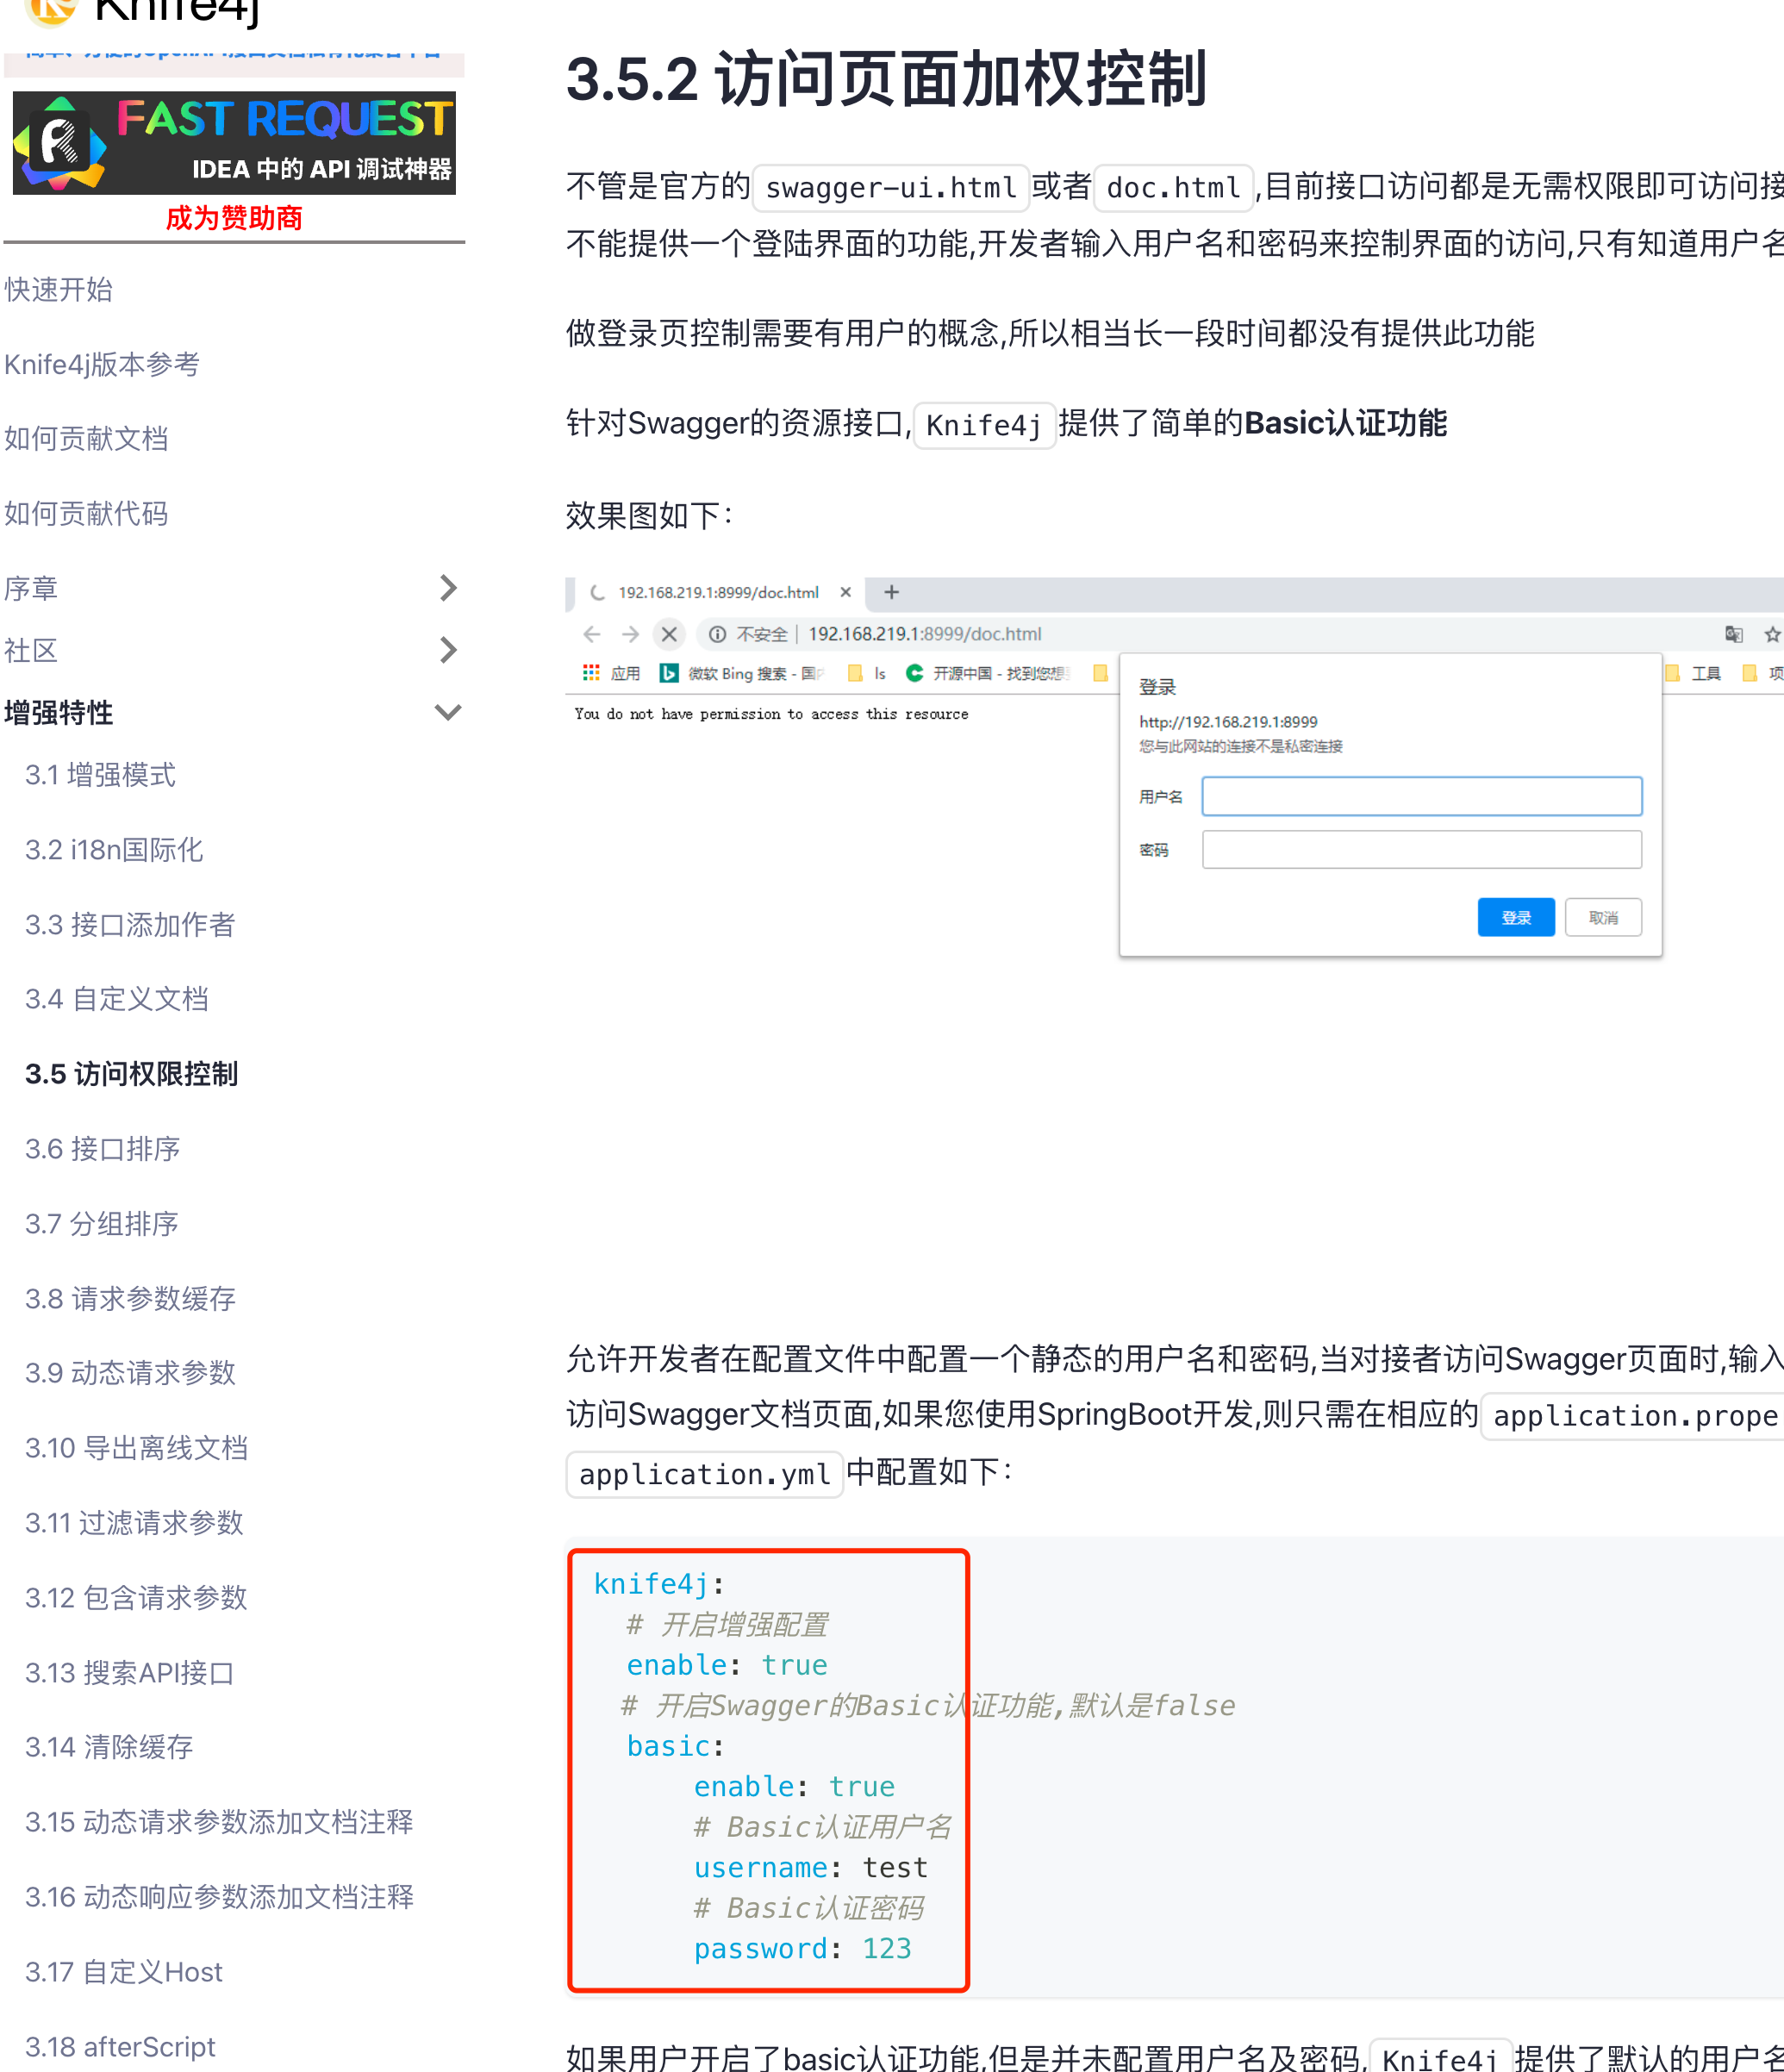
Task: Click the Bing search bookmark icon
Action: click(x=669, y=673)
